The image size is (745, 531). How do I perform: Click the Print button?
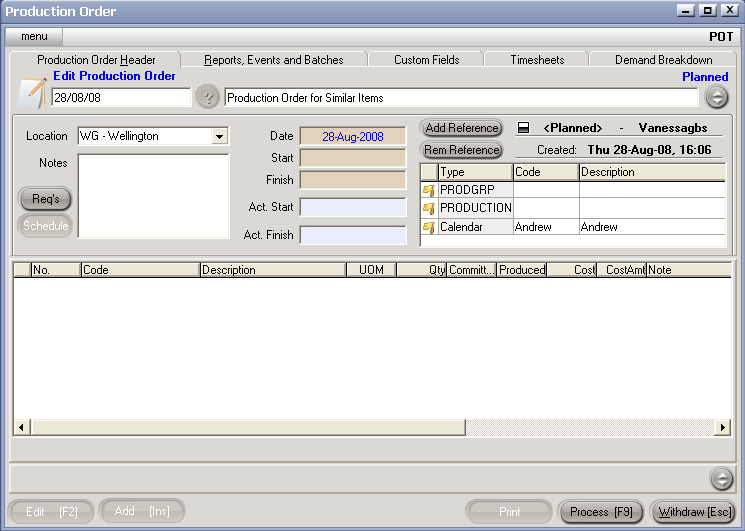pos(509,512)
